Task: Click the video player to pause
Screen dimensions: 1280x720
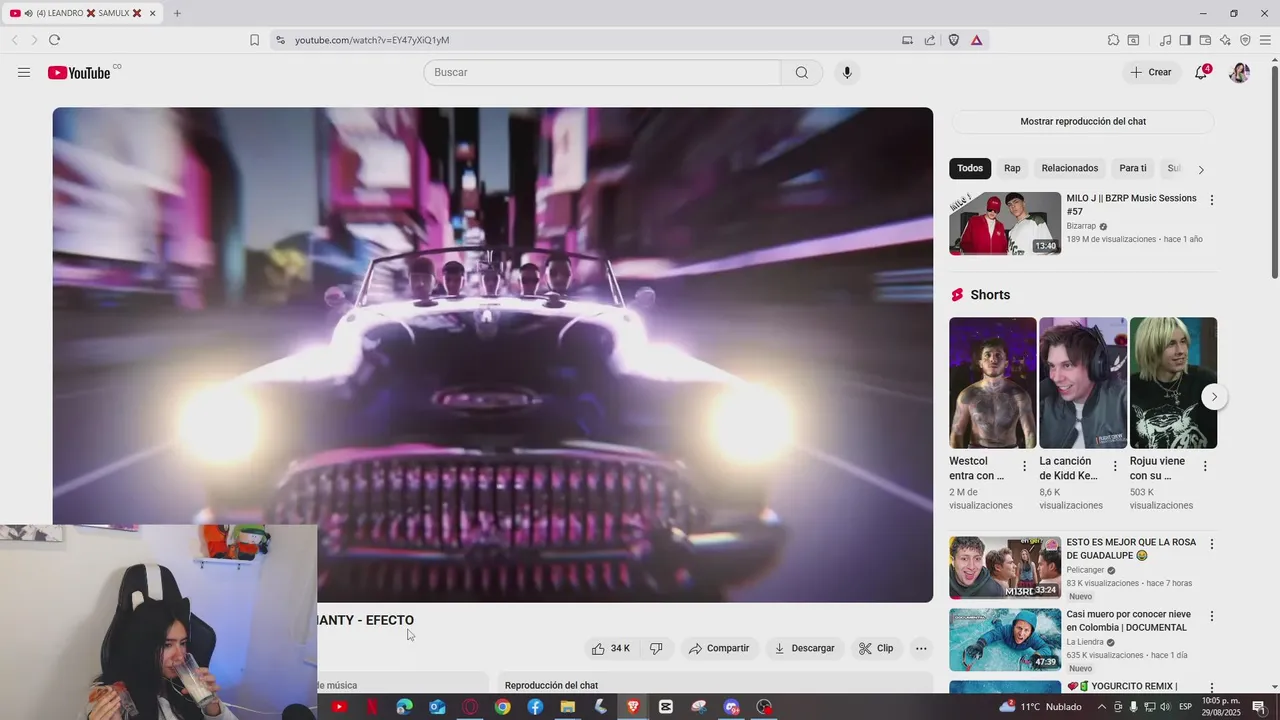Action: [493, 355]
